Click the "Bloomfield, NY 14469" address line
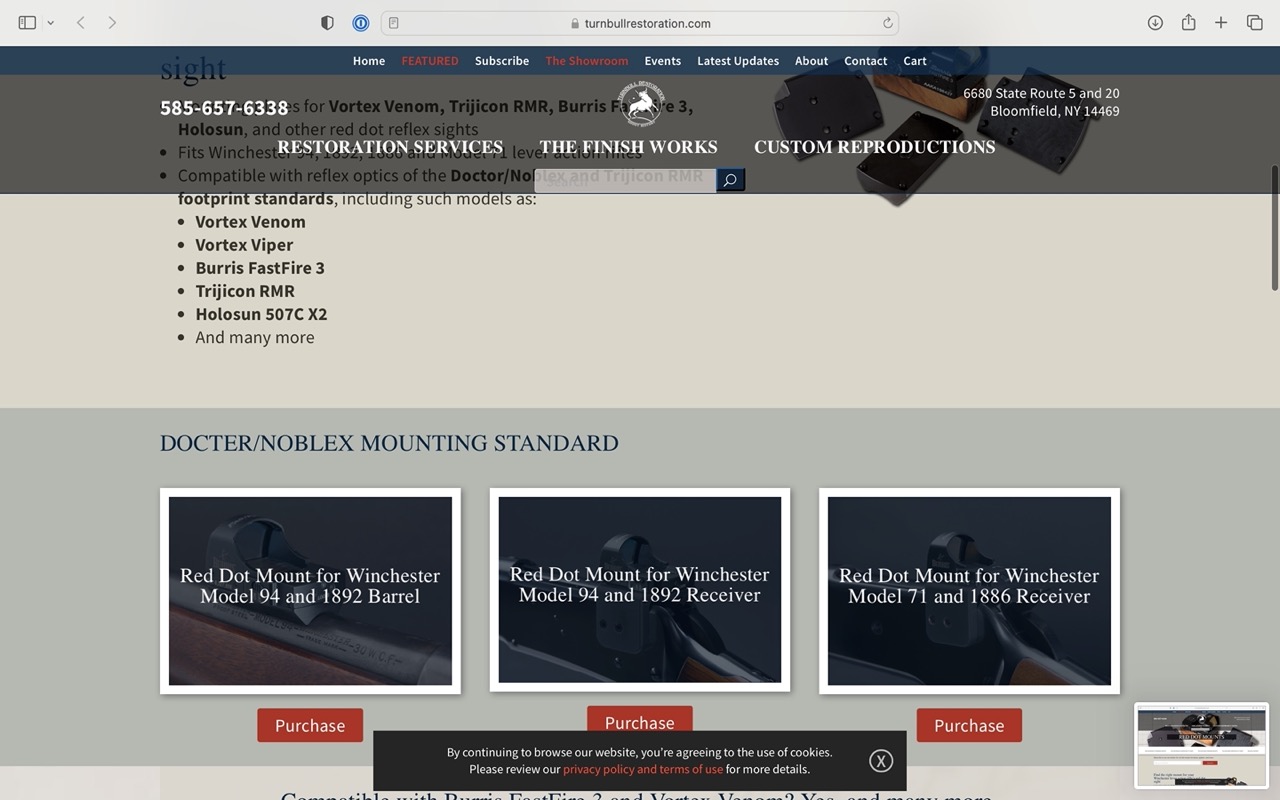This screenshot has width=1280, height=800. [1055, 111]
